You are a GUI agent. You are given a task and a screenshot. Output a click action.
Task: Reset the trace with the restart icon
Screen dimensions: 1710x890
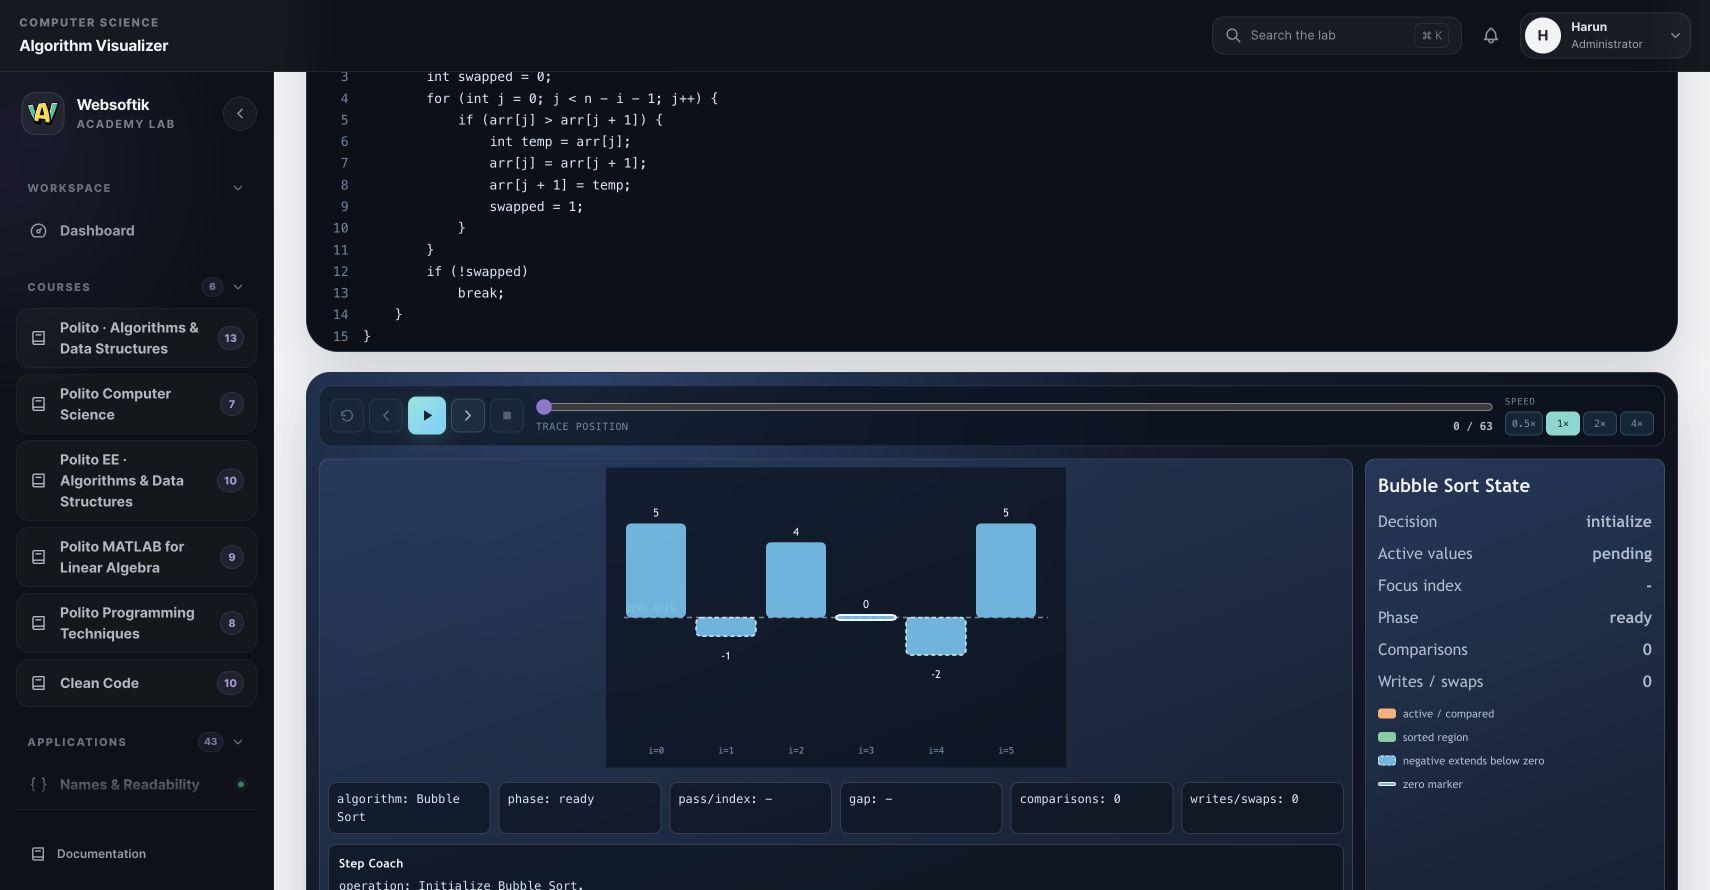coord(347,416)
